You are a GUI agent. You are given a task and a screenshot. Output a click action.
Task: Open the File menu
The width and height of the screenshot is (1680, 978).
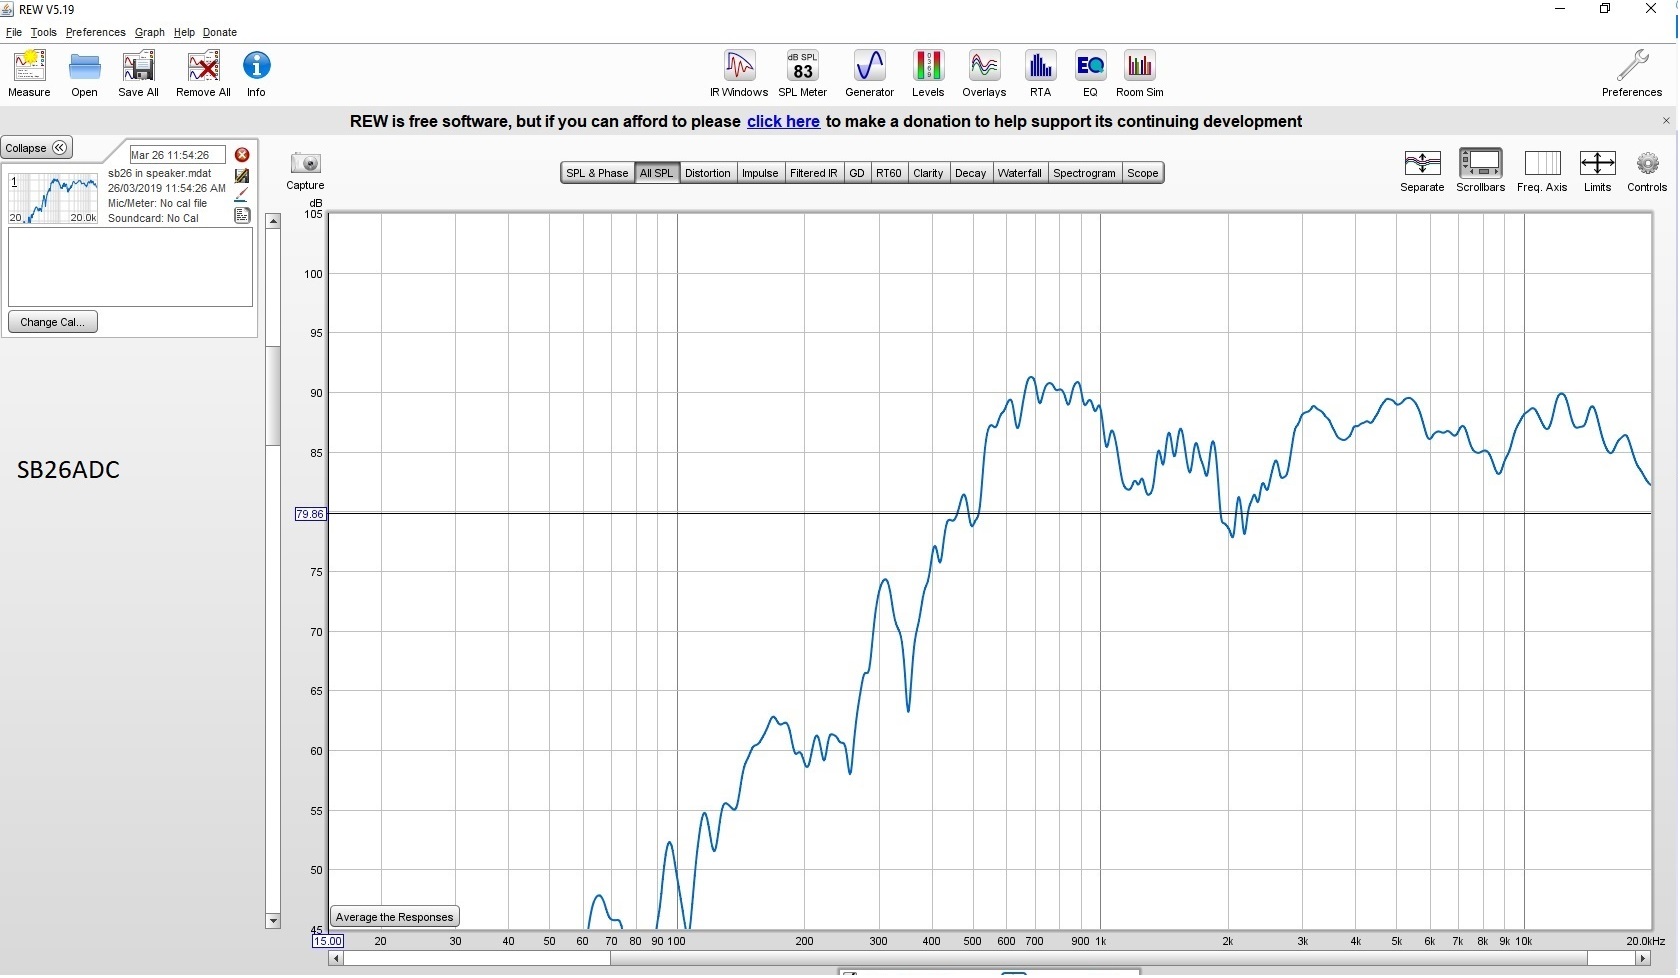click(14, 32)
